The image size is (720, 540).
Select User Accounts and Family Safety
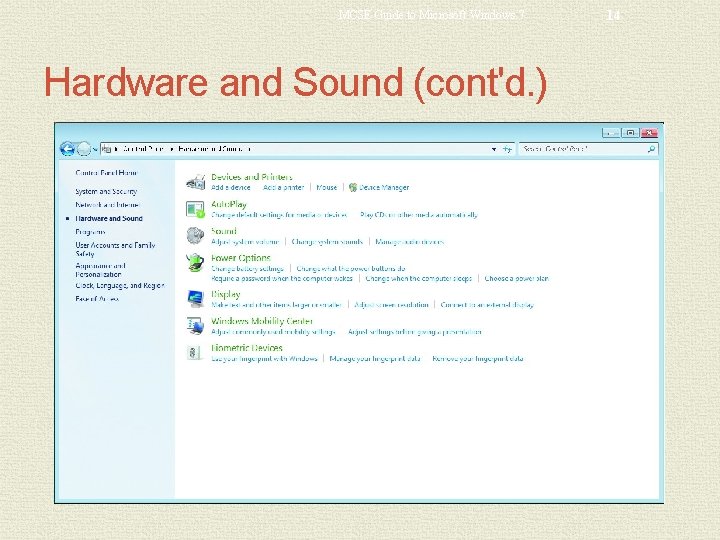[x=115, y=249]
